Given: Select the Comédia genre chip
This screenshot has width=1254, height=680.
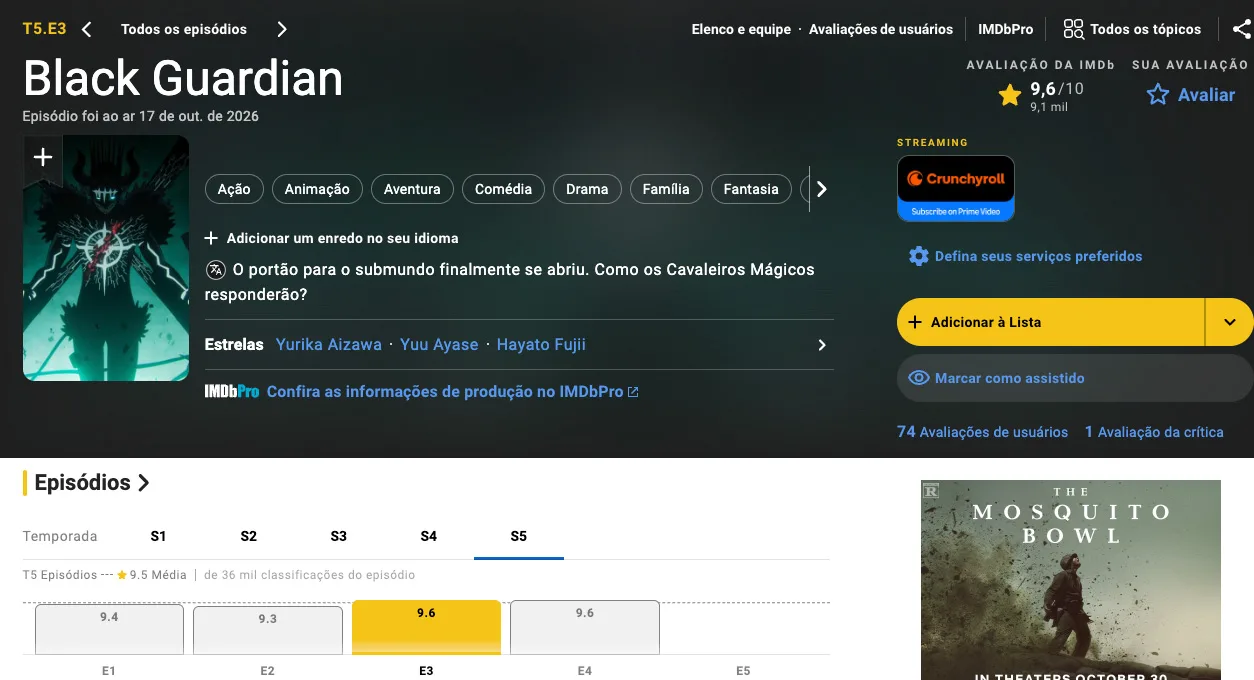Looking at the screenshot, I should pyautogui.click(x=503, y=189).
